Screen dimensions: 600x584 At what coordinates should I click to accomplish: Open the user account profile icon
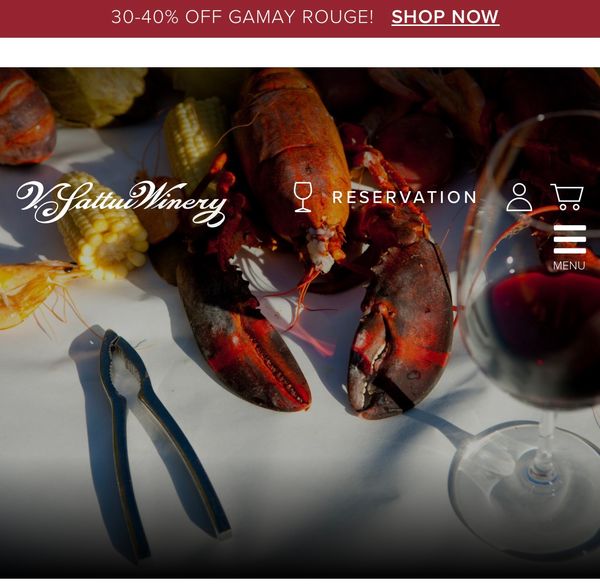pyautogui.click(x=519, y=197)
